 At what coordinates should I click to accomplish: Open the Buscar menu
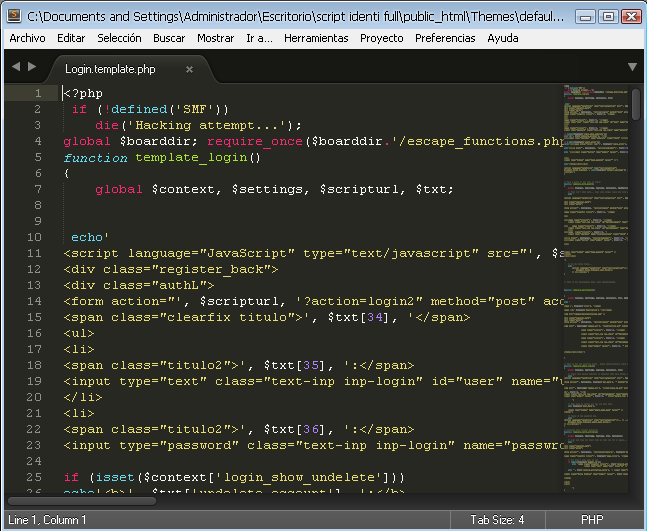[x=169, y=38]
